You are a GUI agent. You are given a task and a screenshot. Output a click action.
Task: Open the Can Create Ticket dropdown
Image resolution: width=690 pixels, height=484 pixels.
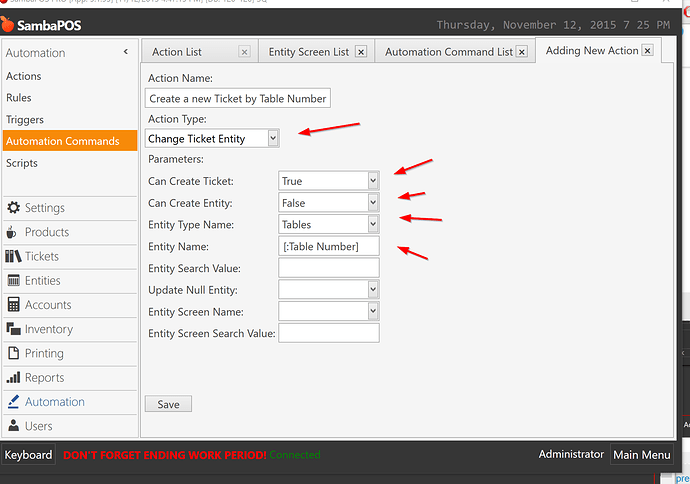coord(373,181)
